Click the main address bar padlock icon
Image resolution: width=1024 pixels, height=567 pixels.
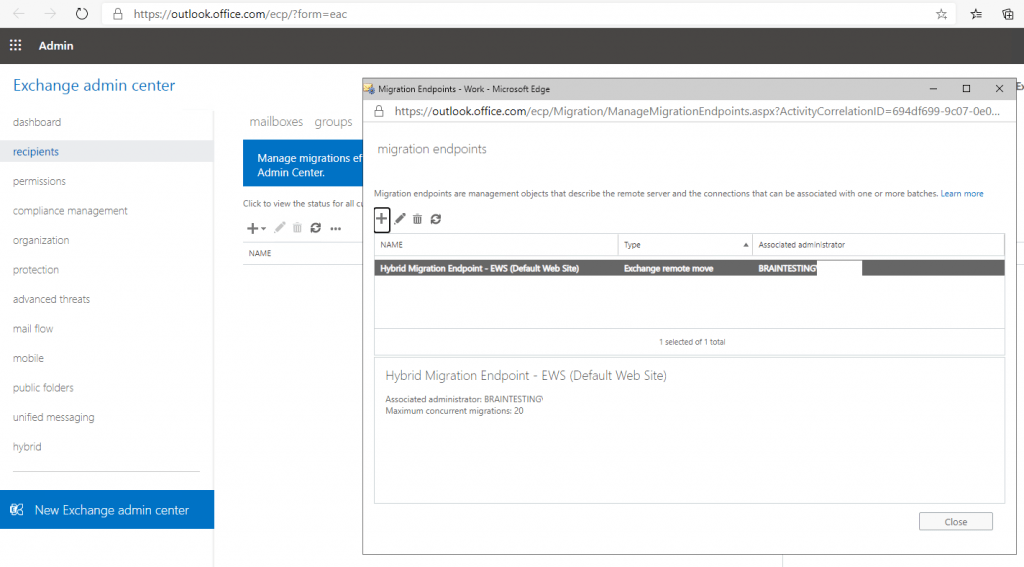(118, 14)
